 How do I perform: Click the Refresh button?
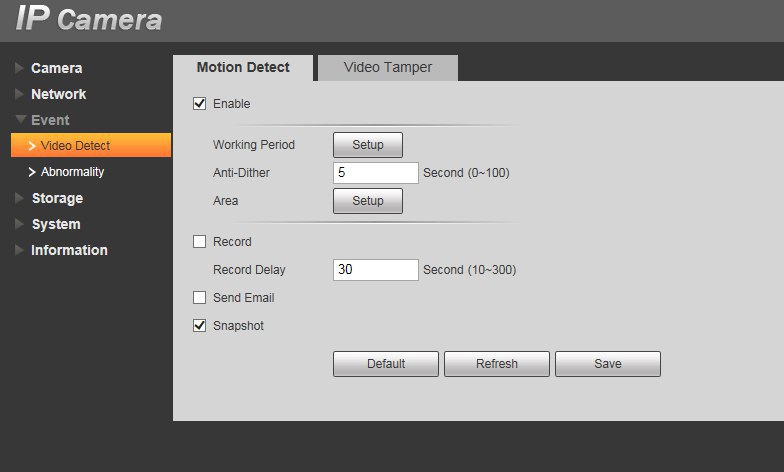click(x=497, y=364)
